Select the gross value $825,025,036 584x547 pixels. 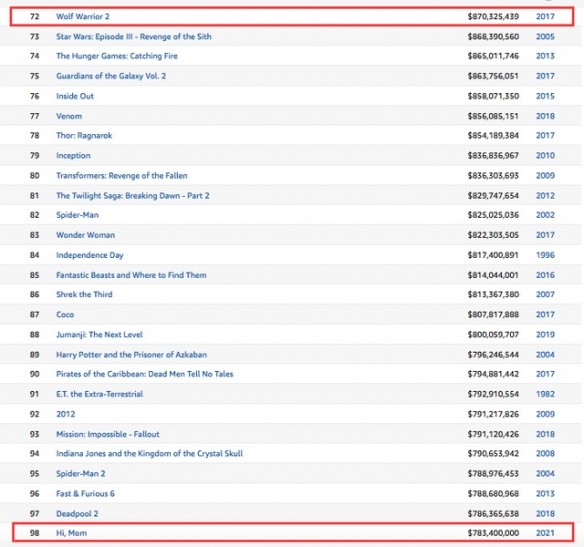point(493,215)
